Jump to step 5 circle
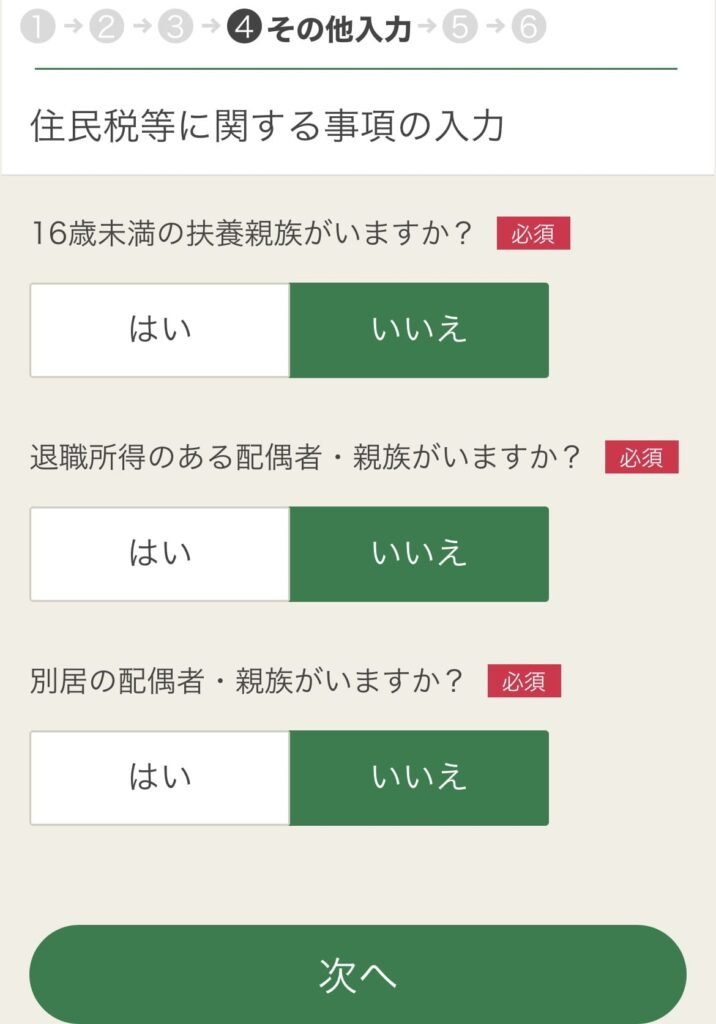 (x=459, y=28)
